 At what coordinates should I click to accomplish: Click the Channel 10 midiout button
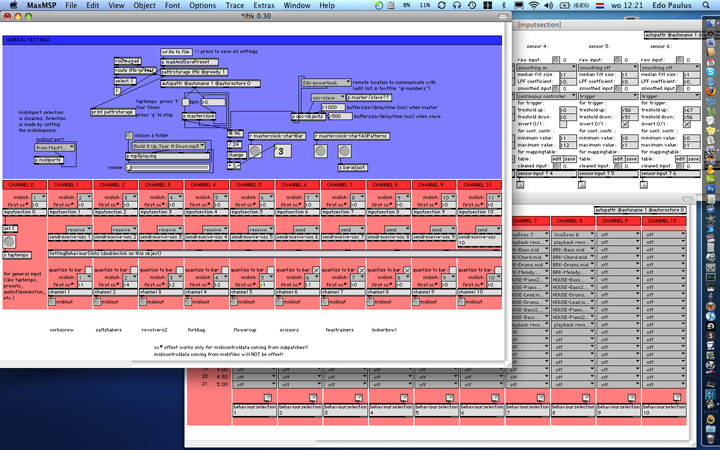pyautogui.click(x=461, y=302)
